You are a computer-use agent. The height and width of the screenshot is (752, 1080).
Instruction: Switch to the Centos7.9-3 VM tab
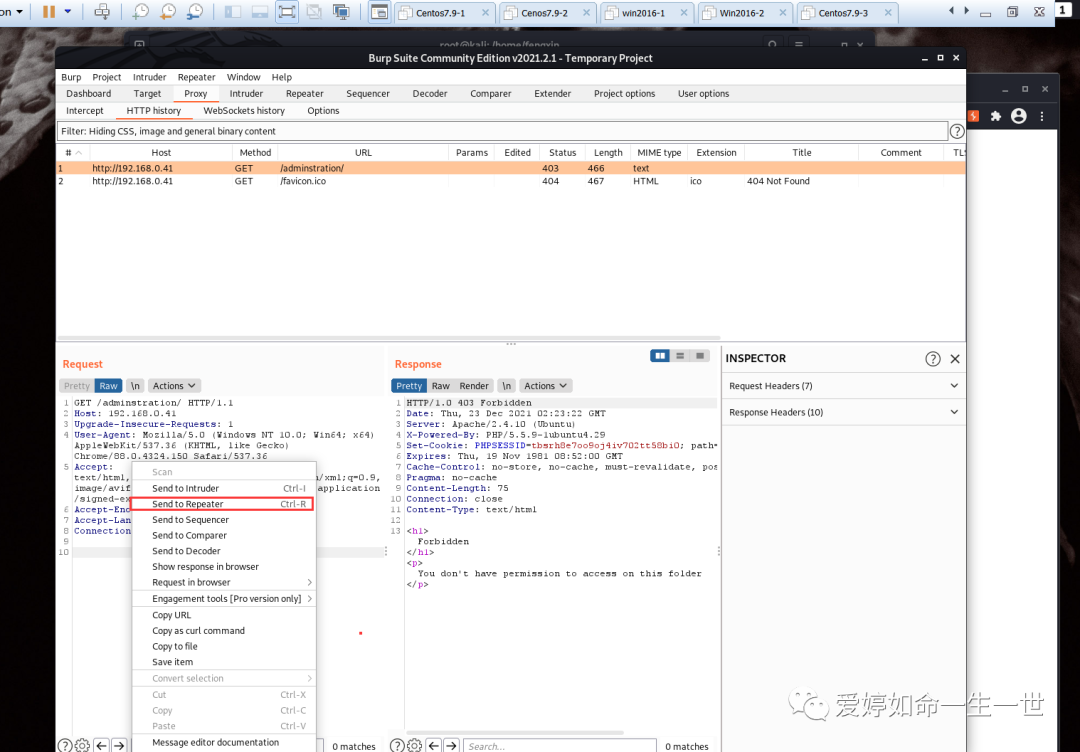(843, 13)
